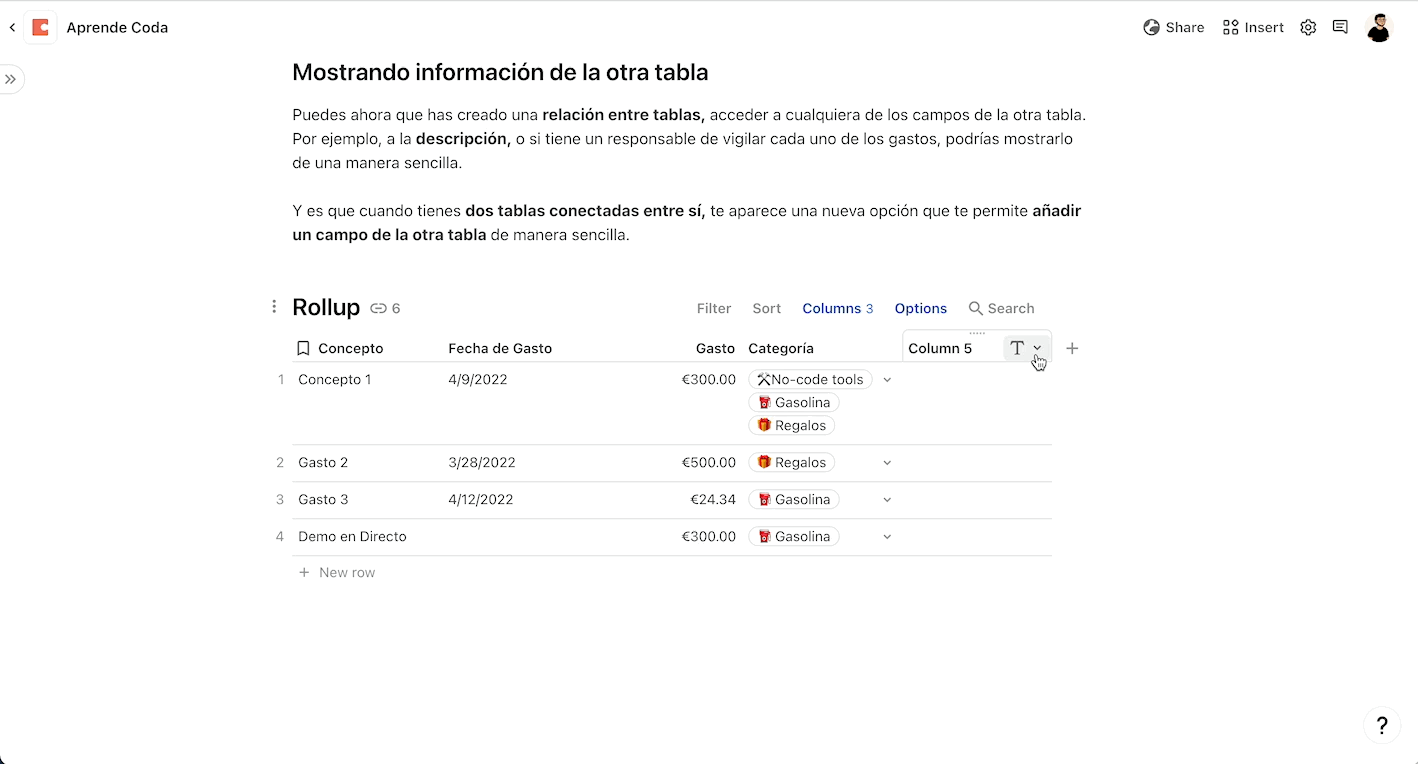Select the Concepto 1 cell

click(x=335, y=379)
